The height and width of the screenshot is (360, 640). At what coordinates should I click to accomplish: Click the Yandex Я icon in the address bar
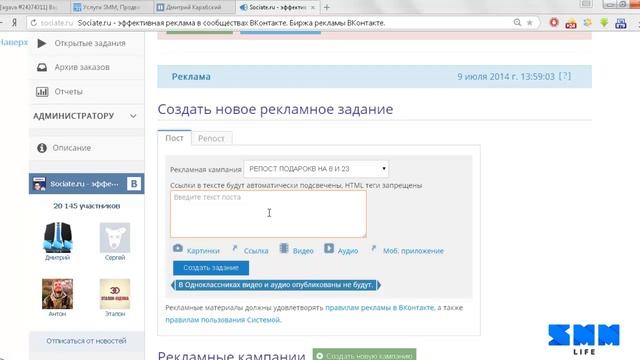[14, 23]
